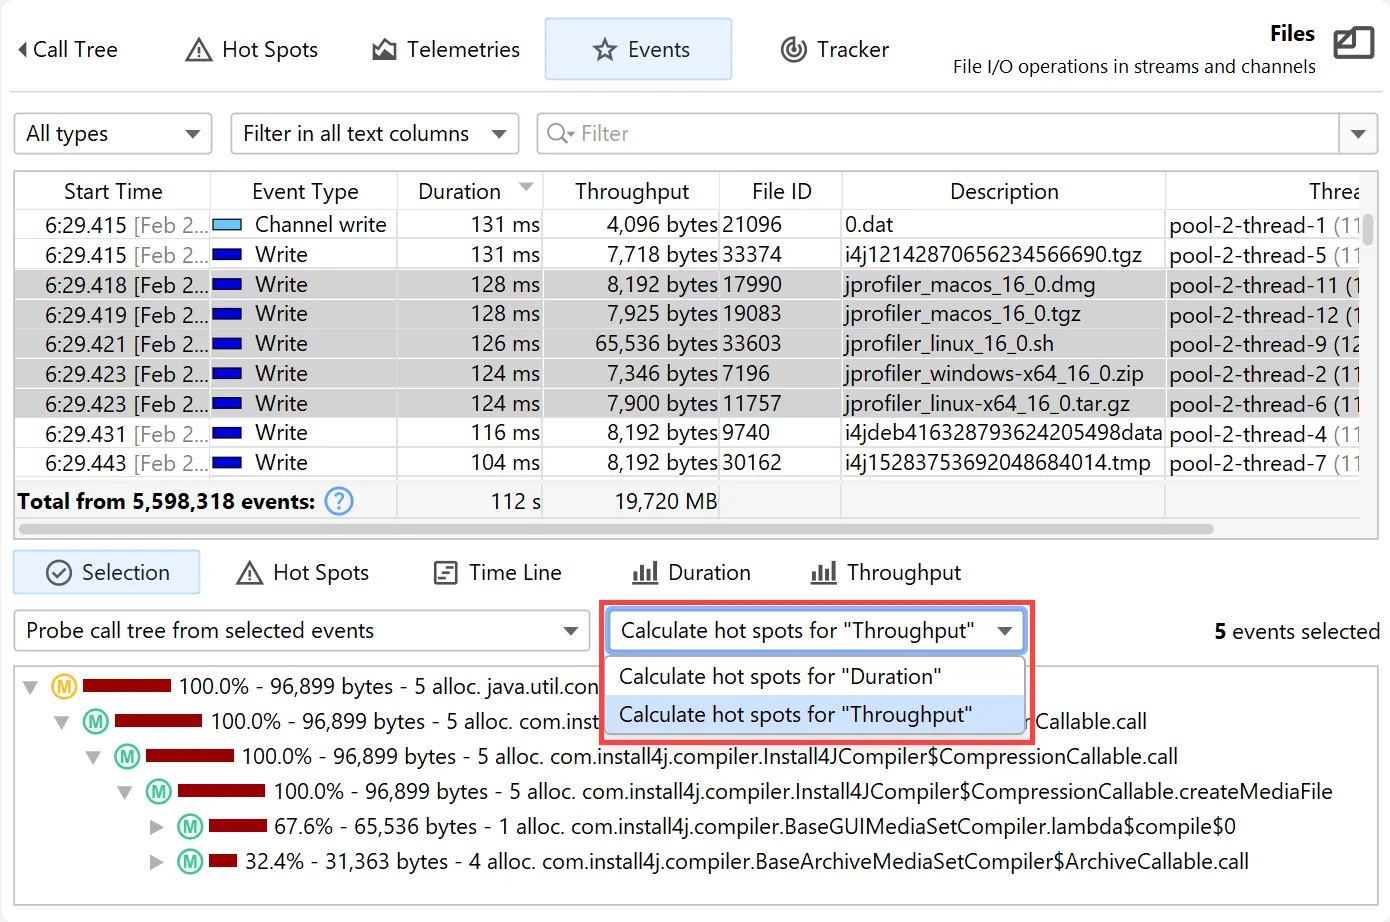Collapse the root java.util.con tree node
The height and width of the screenshot is (922, 1390).
31,687
